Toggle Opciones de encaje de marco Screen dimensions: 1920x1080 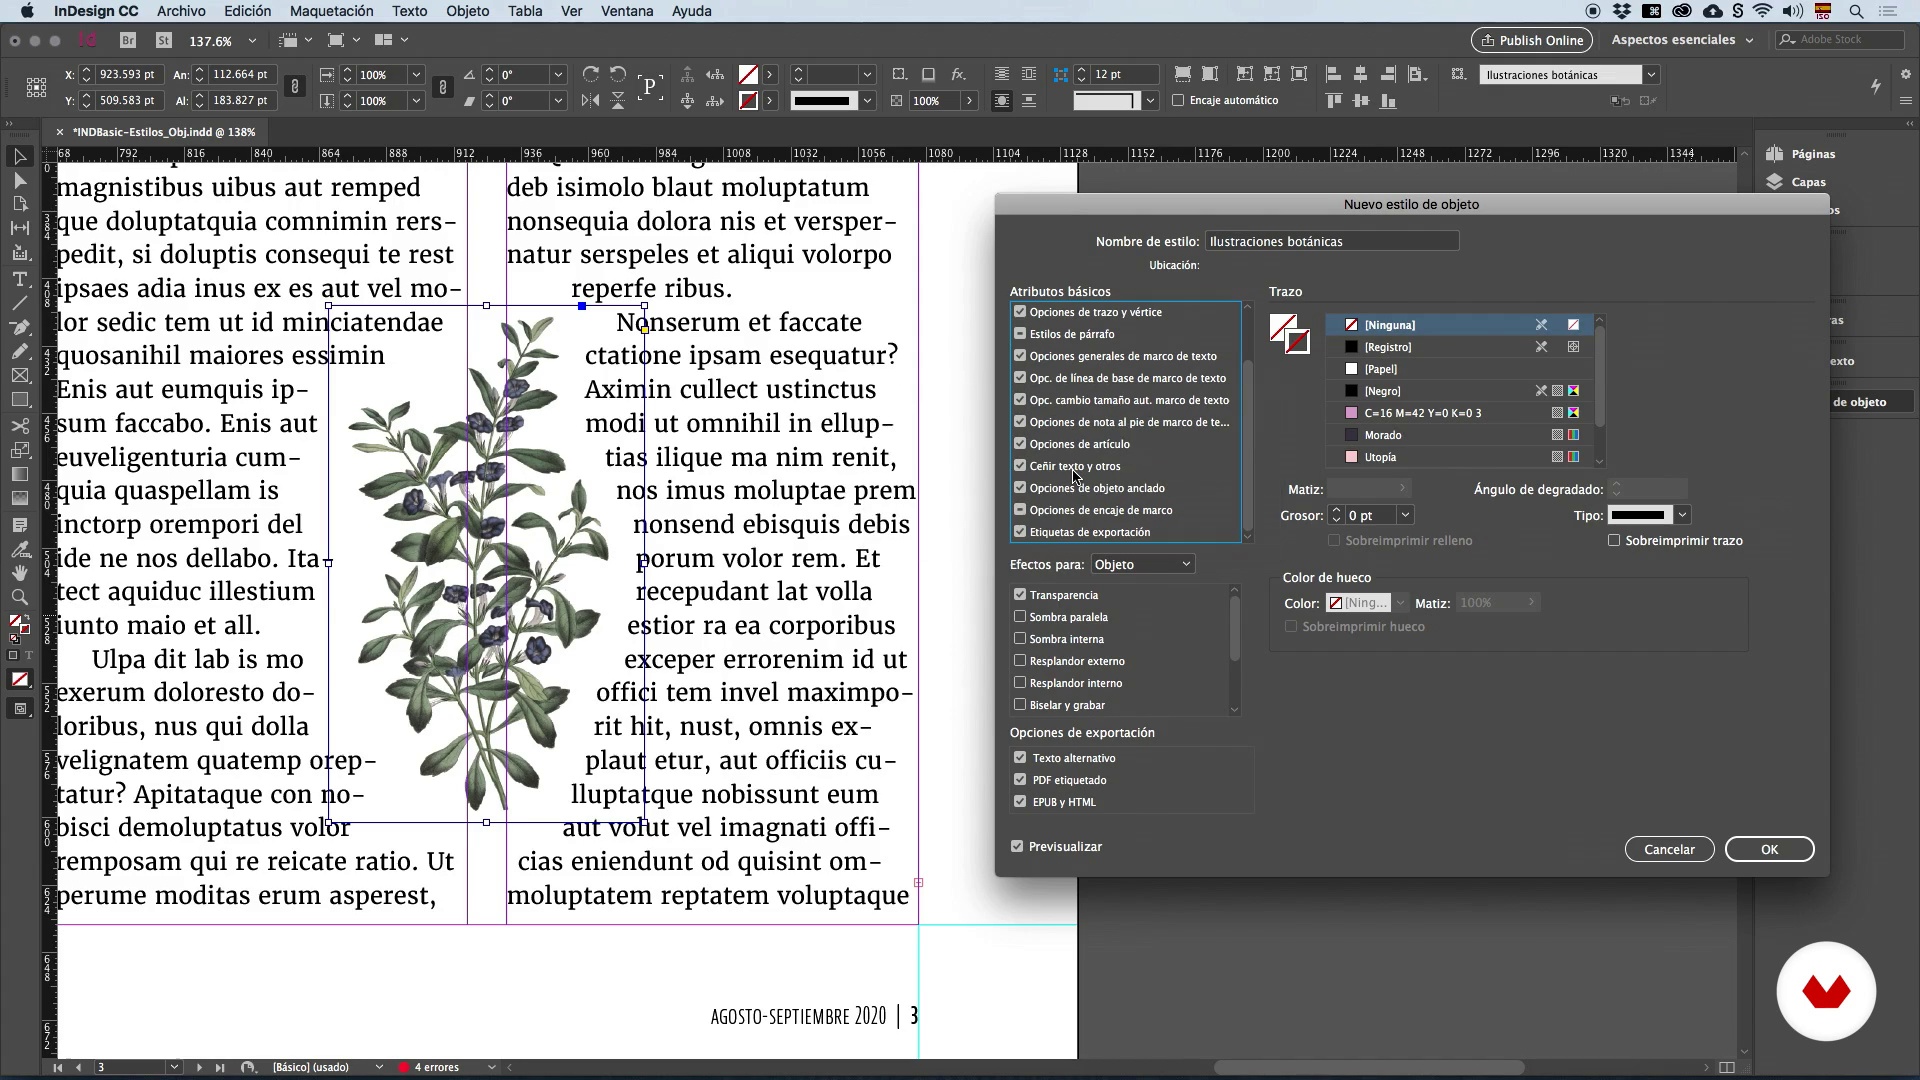coord(1020,510)
